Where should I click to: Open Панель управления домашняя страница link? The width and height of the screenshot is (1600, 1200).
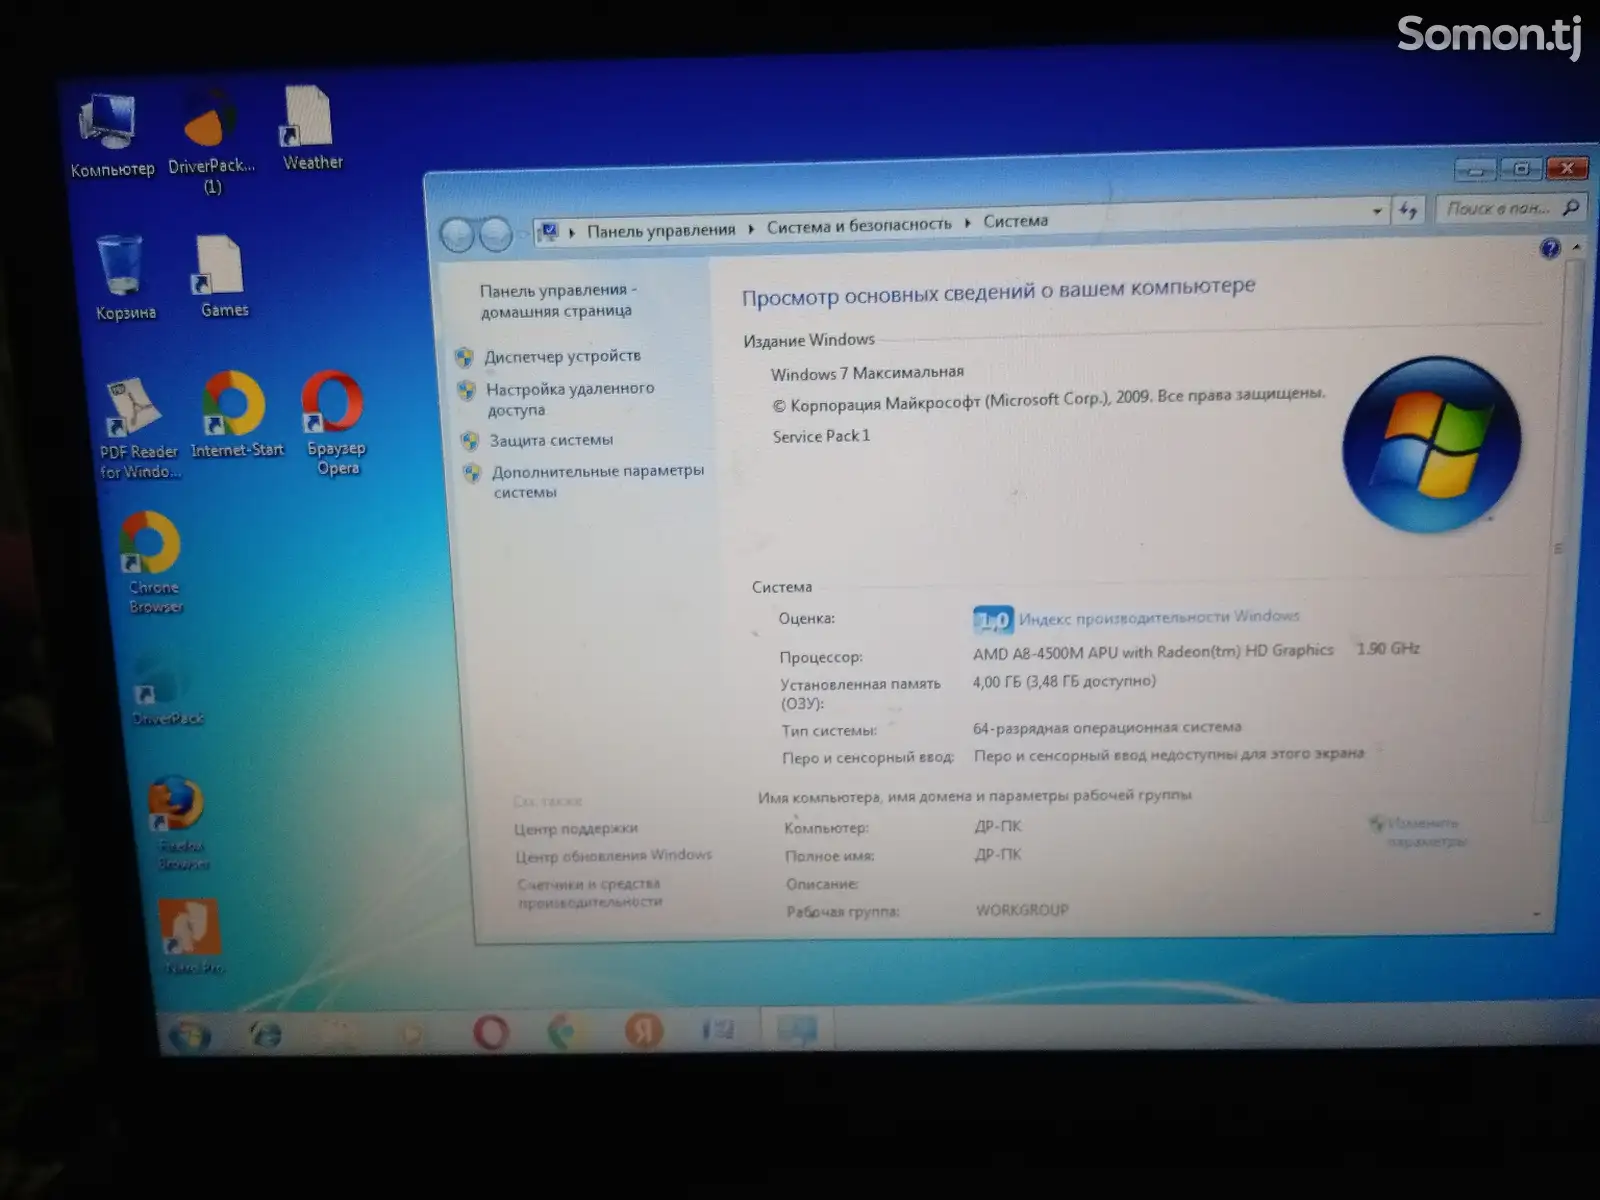556,300
